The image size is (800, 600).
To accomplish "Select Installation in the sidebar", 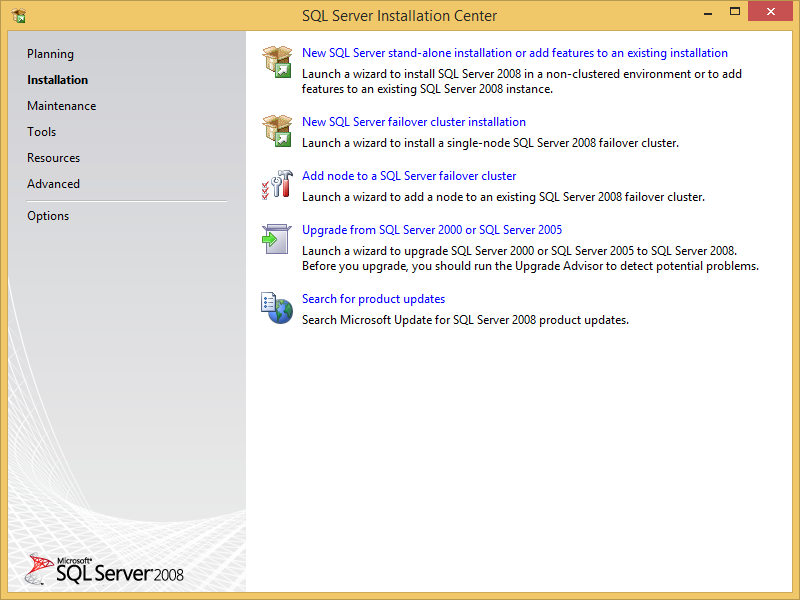I will pos(56,79).
